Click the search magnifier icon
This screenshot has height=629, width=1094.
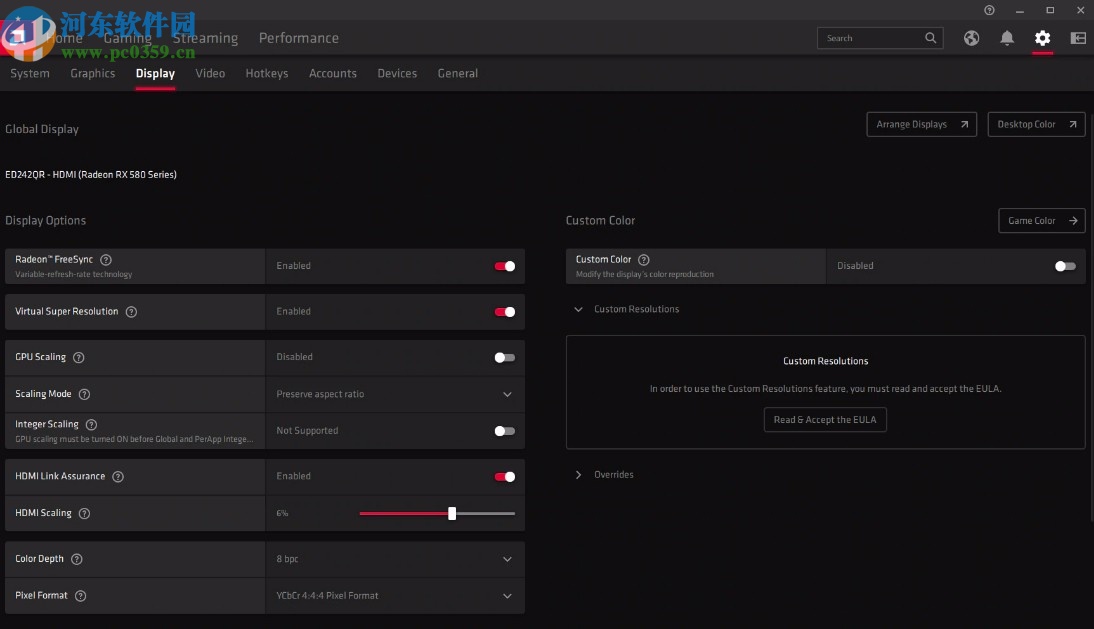[930, 37]
